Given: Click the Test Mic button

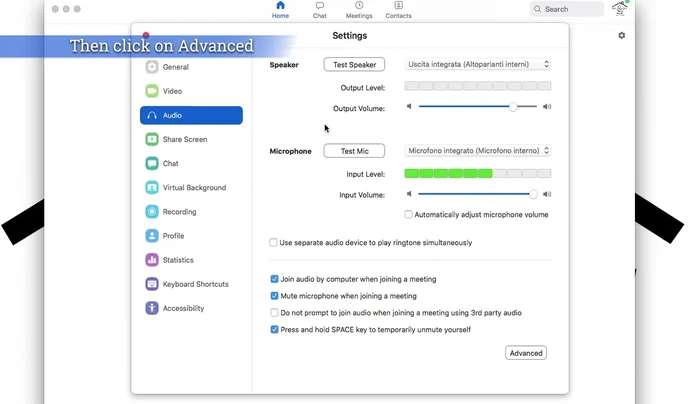Looking at the screenshot, I should click(x=354, y=151).
